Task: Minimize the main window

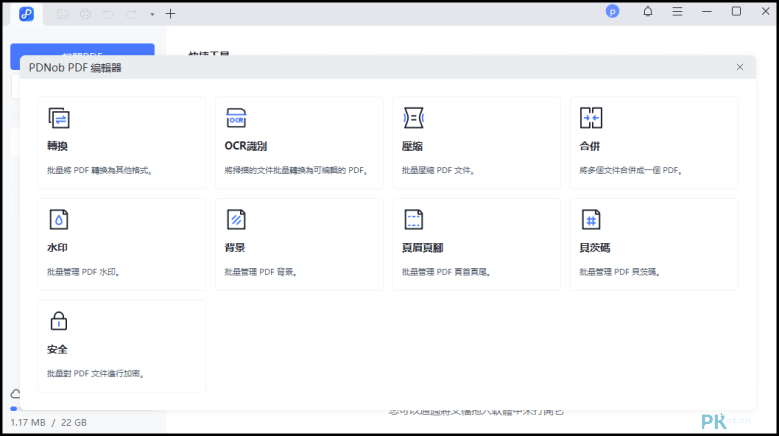Action: click(707, 11)
